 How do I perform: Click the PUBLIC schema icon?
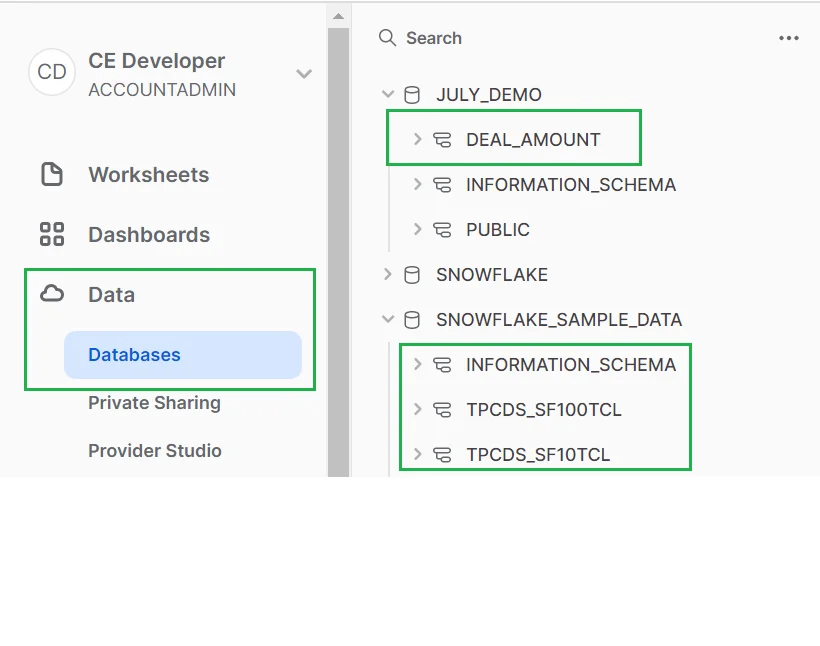pos(442,230)
